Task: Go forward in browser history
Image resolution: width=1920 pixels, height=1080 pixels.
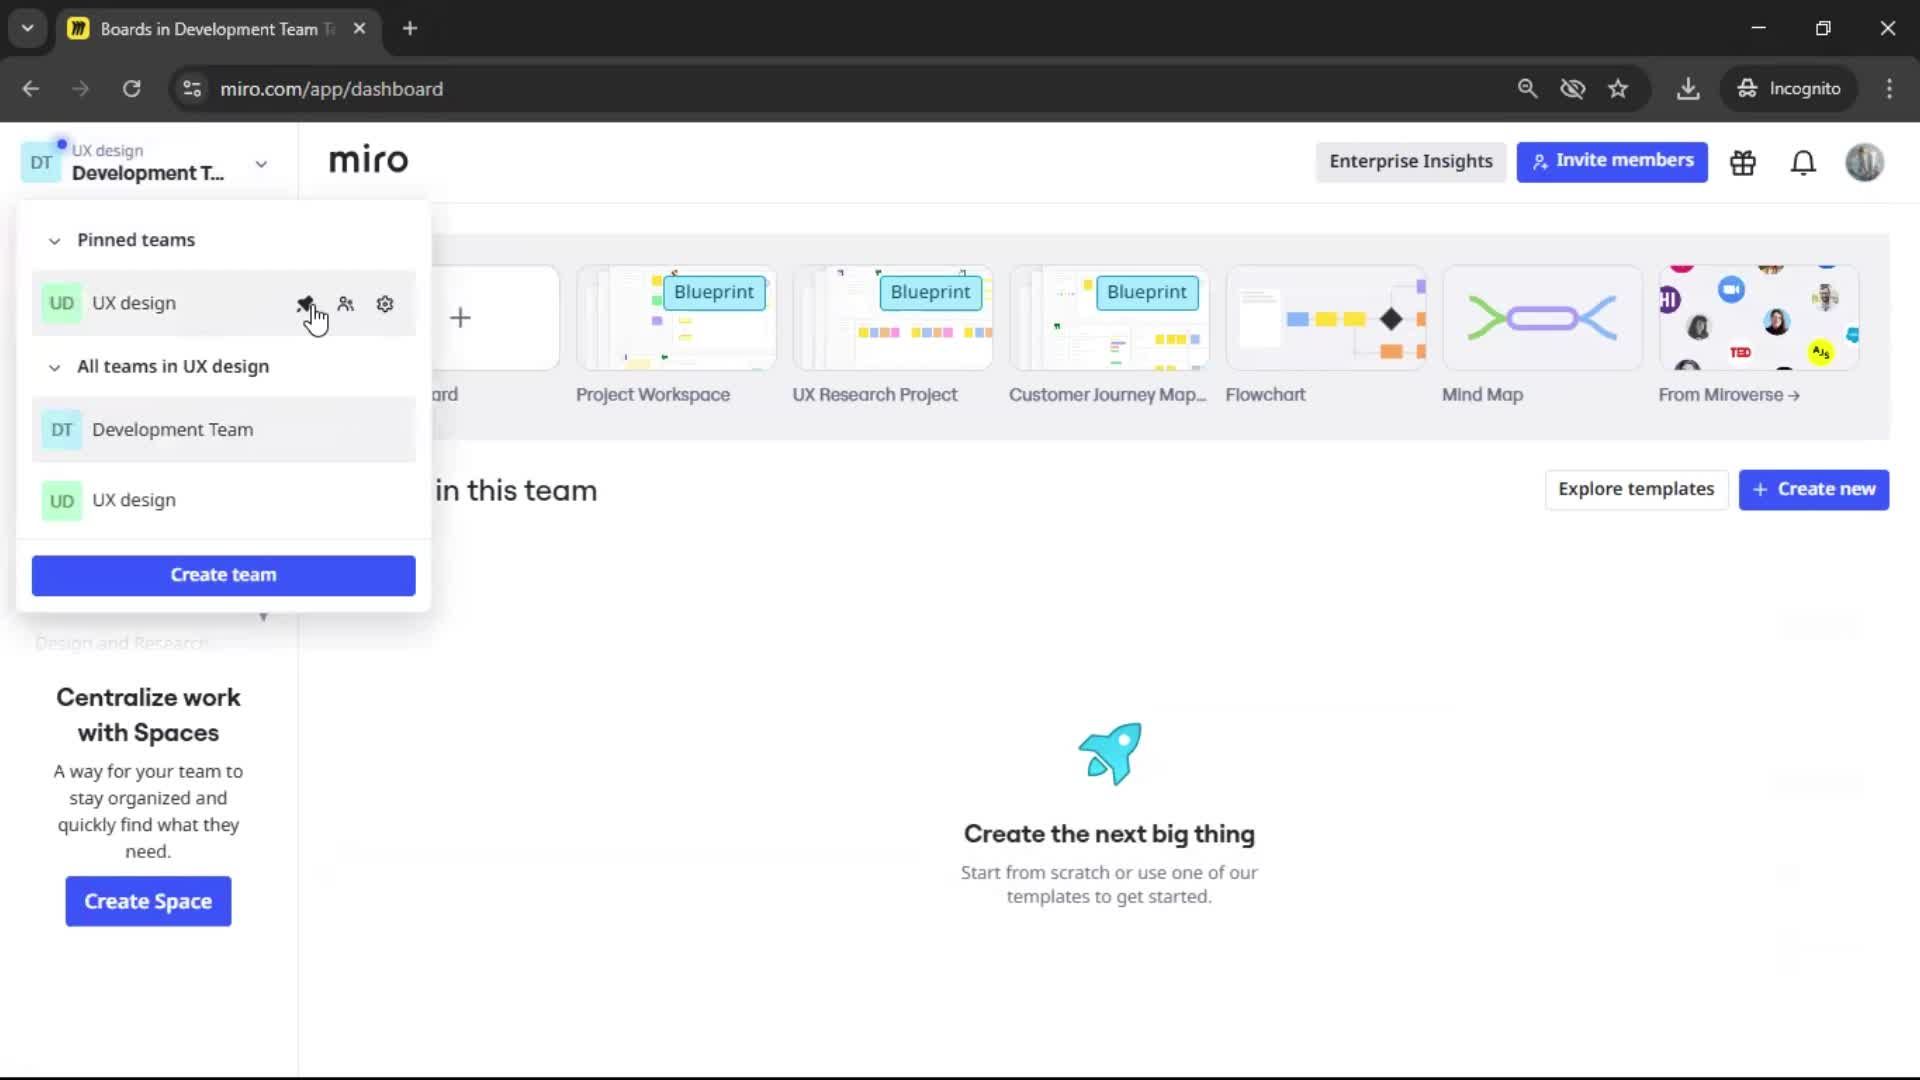Action: [x=80, y=89]
